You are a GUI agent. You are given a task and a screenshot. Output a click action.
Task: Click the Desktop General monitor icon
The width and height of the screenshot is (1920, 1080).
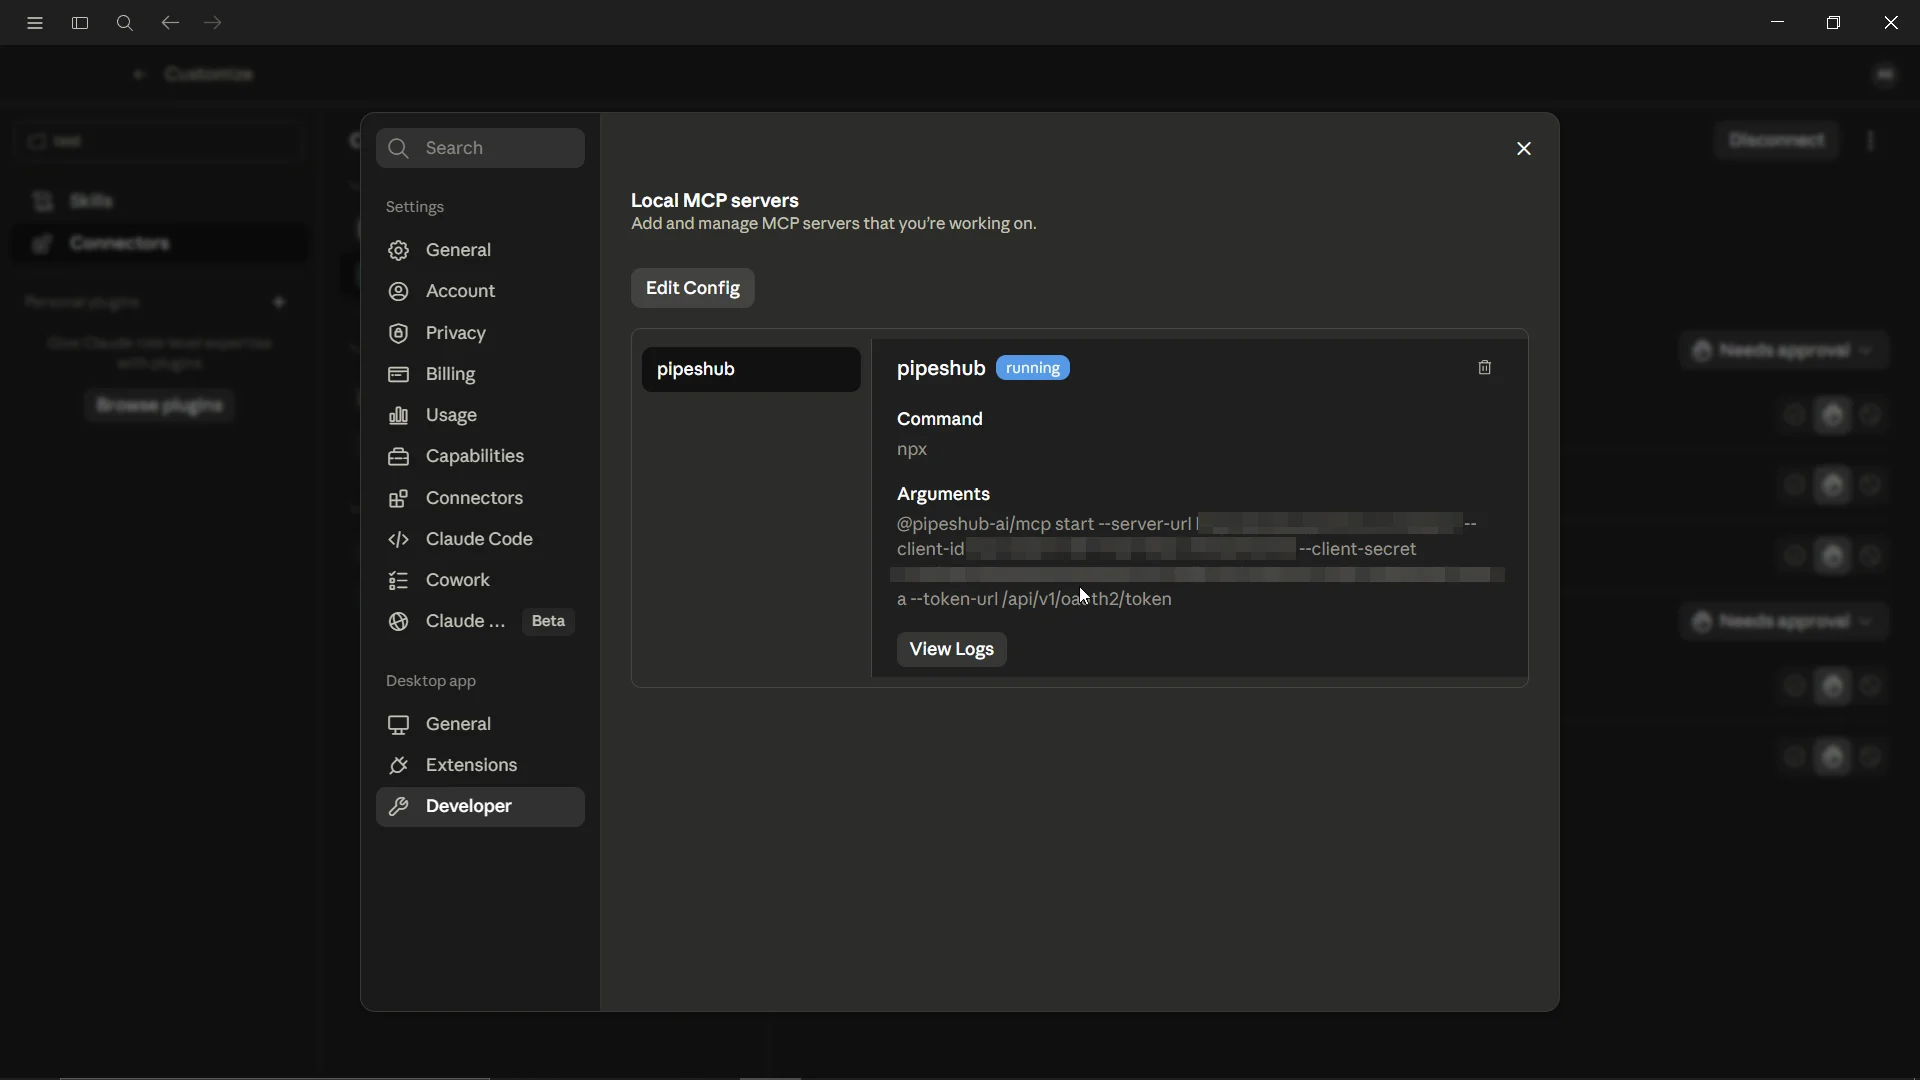point(399,724)
